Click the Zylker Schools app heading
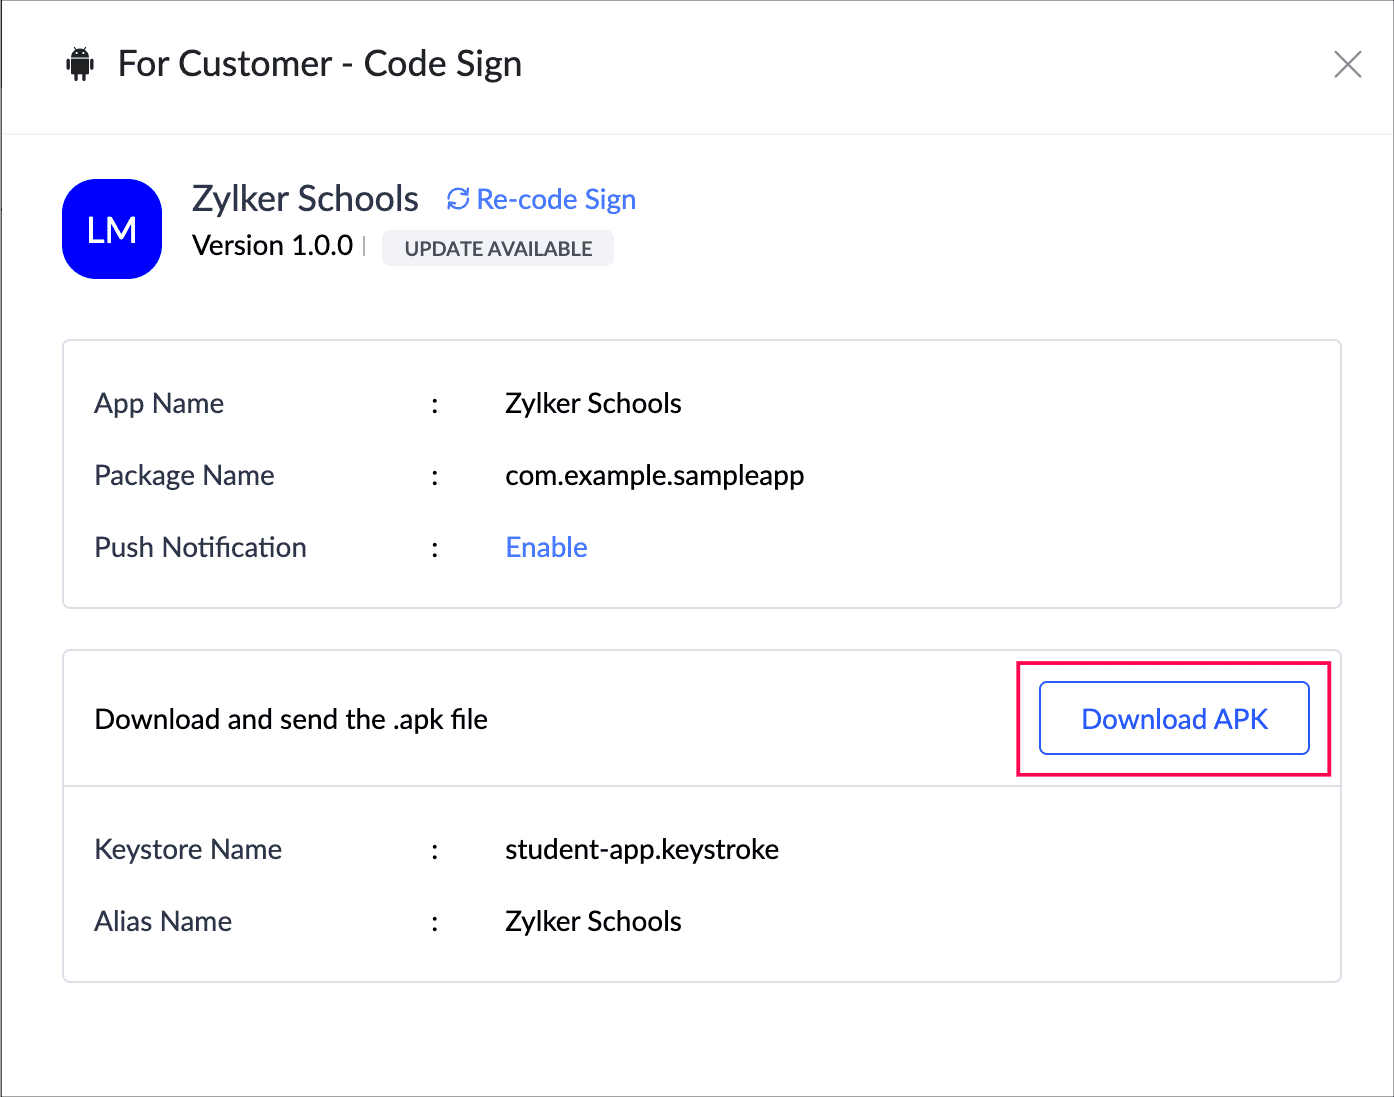Viewport: 1394px width, 1097px height. (305, 198)
